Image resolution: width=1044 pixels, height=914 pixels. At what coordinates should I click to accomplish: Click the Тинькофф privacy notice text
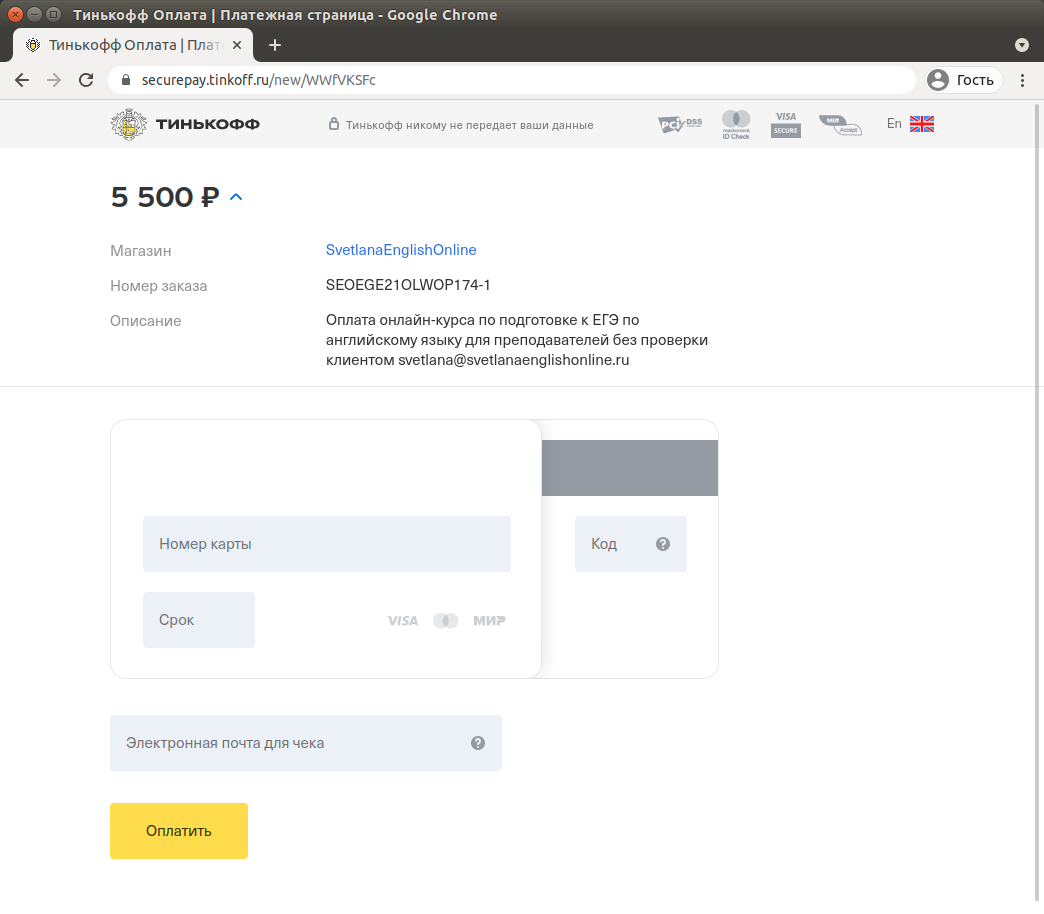click(x=469, y=125)
